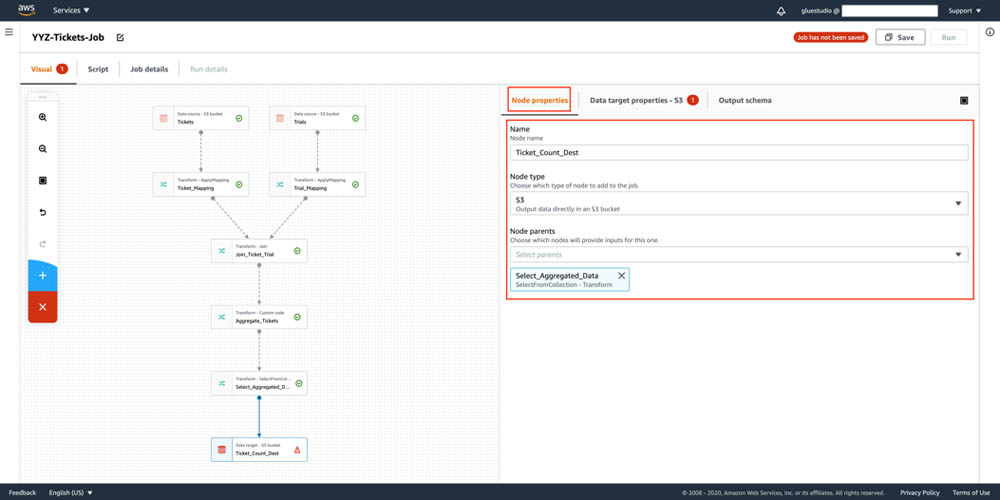Image resolution: width=1000 pixels, height=500 pixels.
Task: Click the 'Job has not been saved' badge
Action: pos(830,38)
